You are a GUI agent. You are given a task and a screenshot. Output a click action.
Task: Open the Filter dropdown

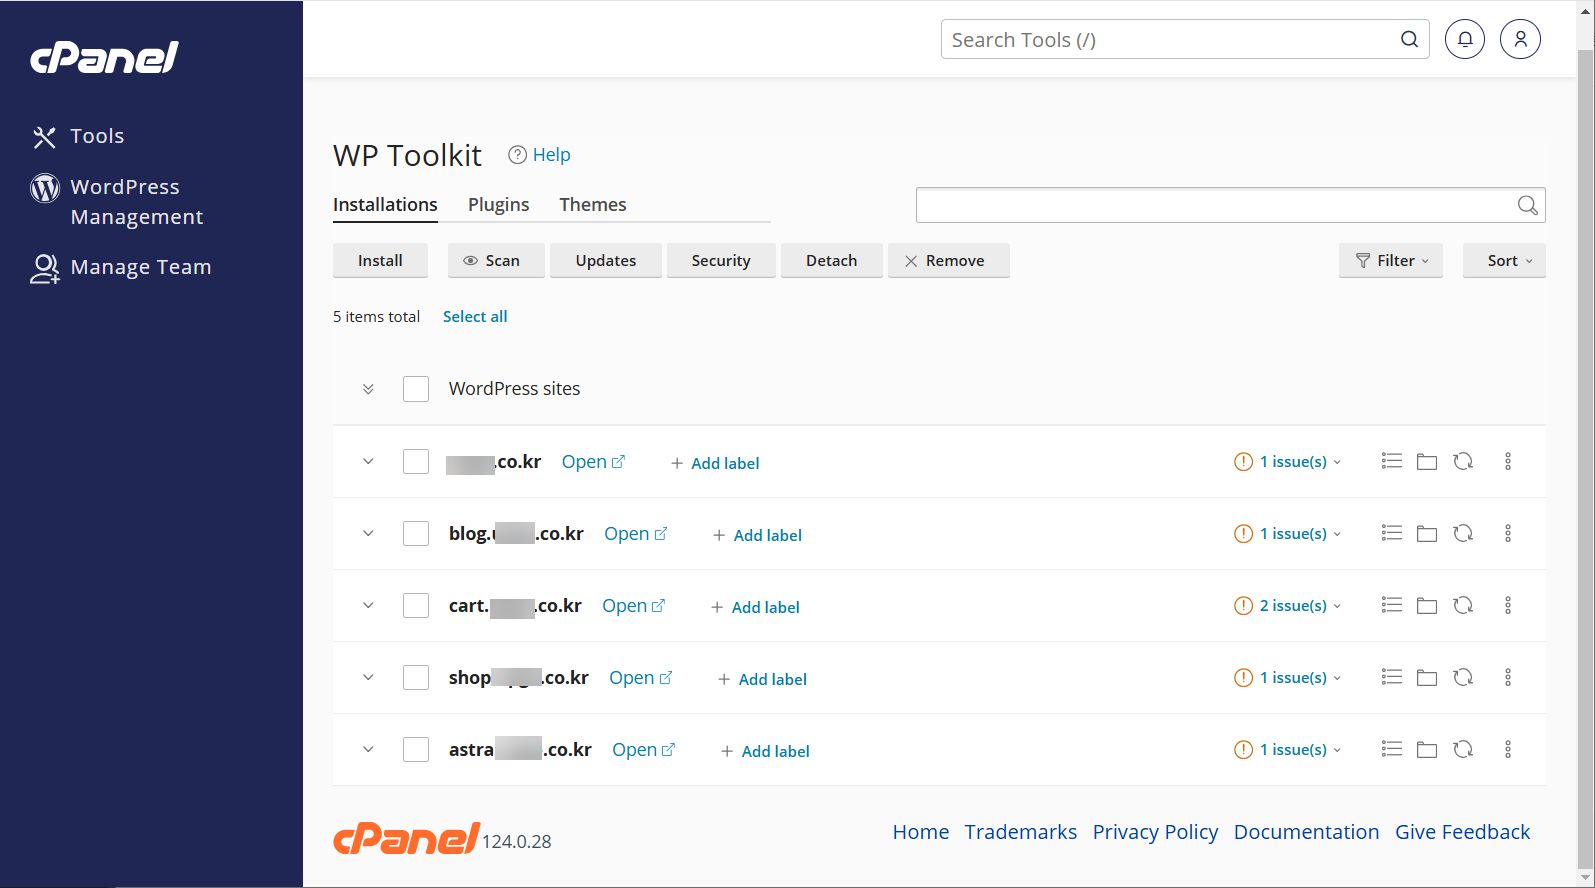[1391, 260]
